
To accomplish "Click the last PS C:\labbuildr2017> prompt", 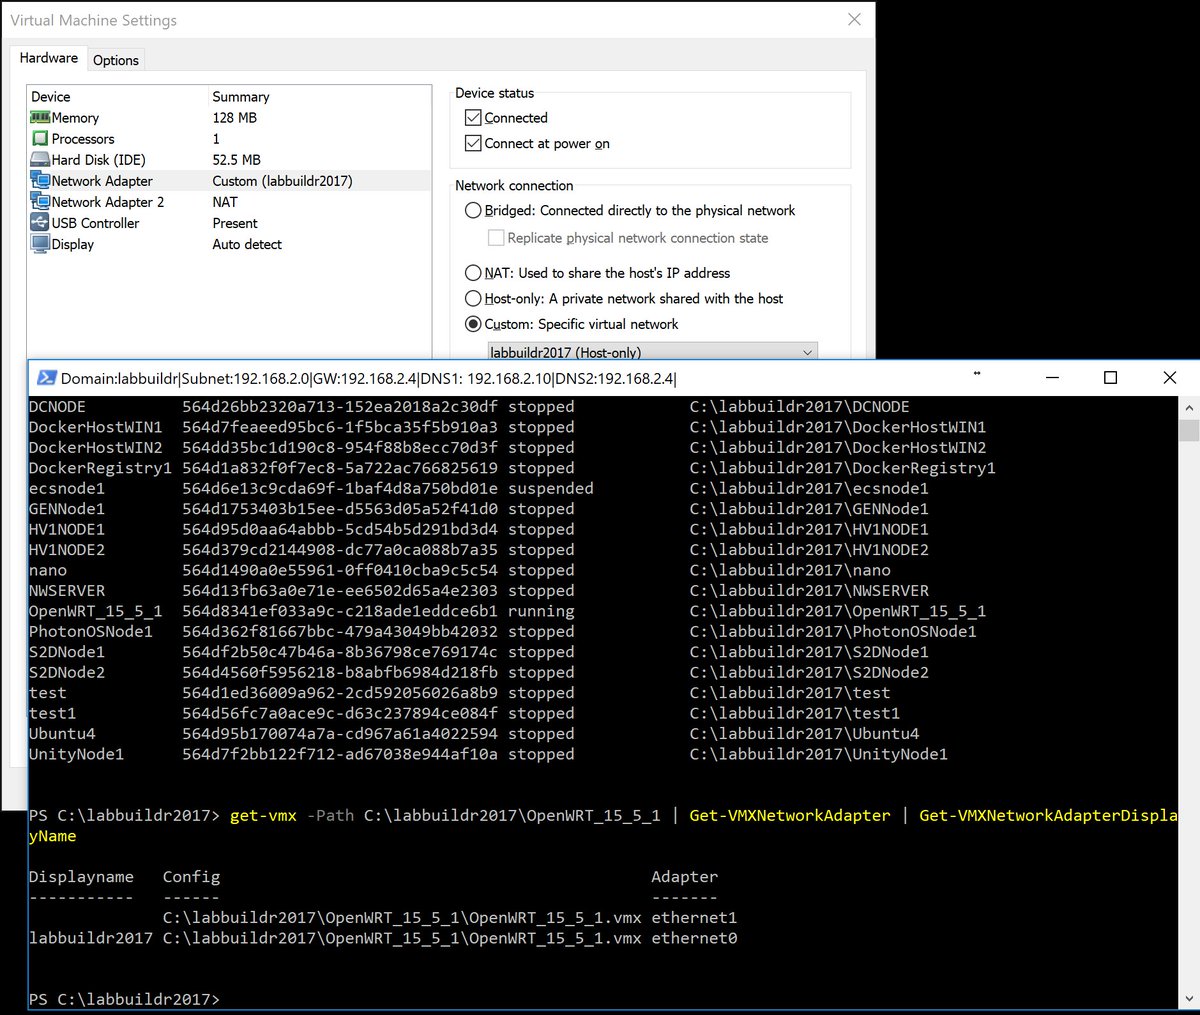I will 124,999.
